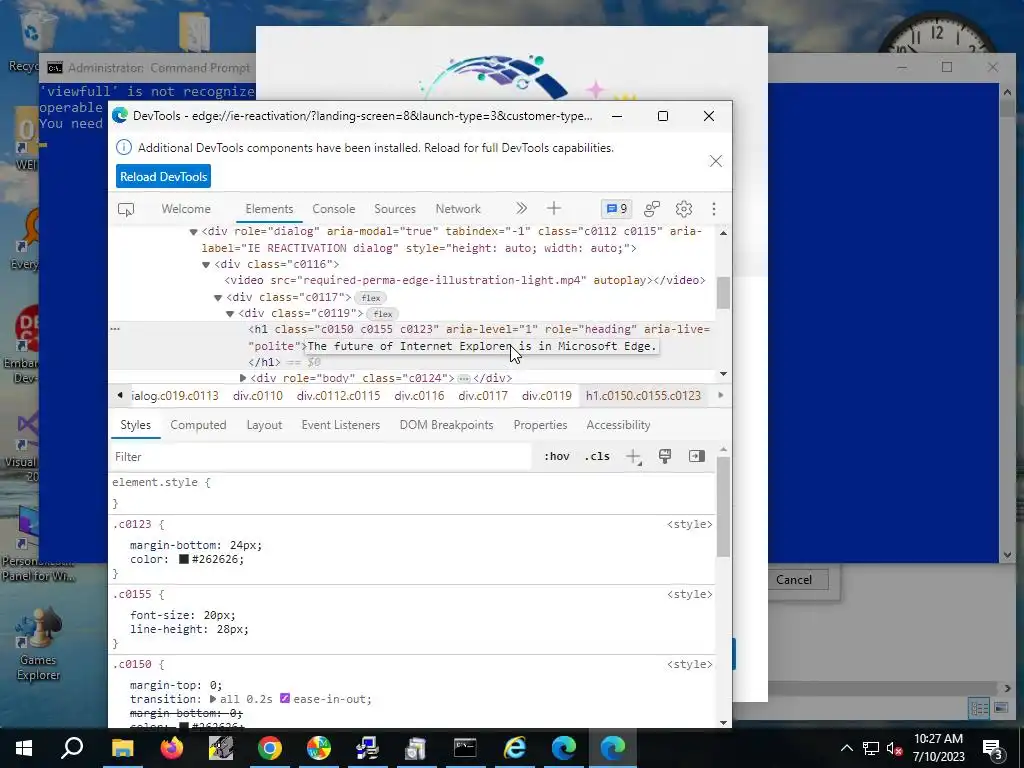
Task: Toggle computed styles sidebar icon
Action: tap(697, 456)
